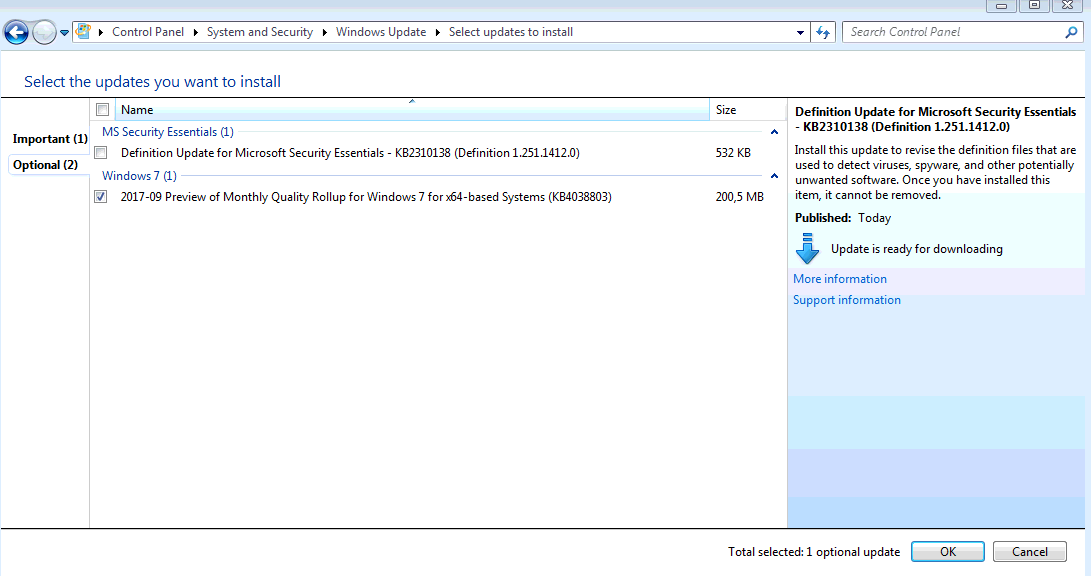Restore down the window with the middle caption button
The width and height of the screenshot is (1091, 576).
tap(1035, 6)
